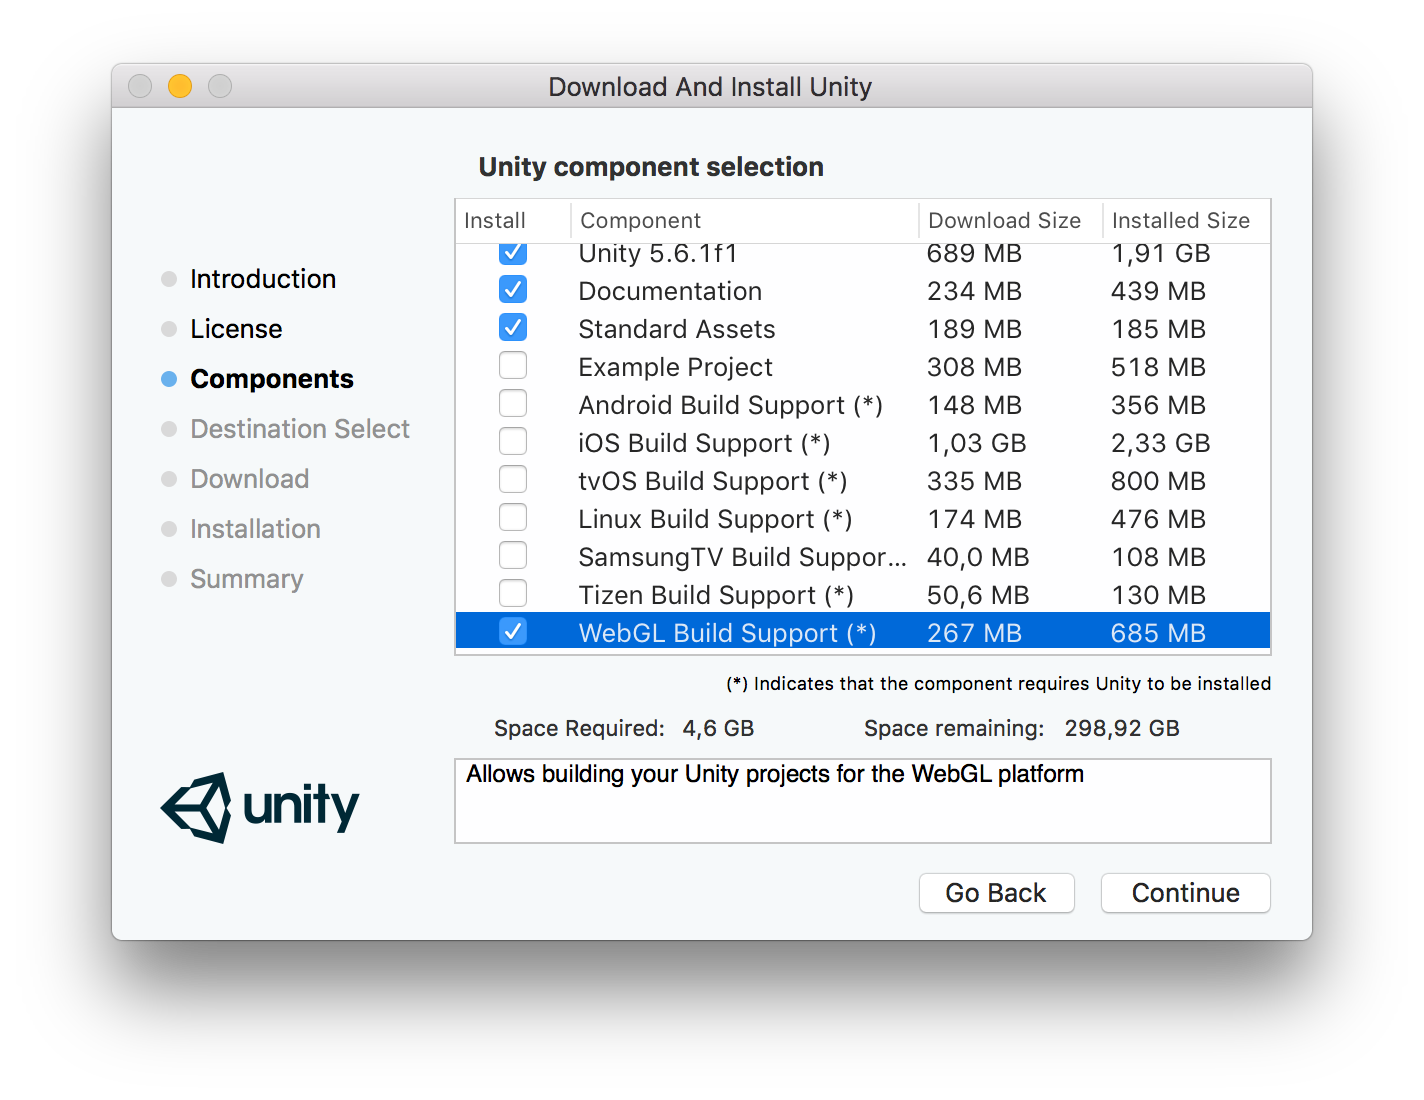Click the Continue button
1424x1100 pixels.
click(1185, 893)
